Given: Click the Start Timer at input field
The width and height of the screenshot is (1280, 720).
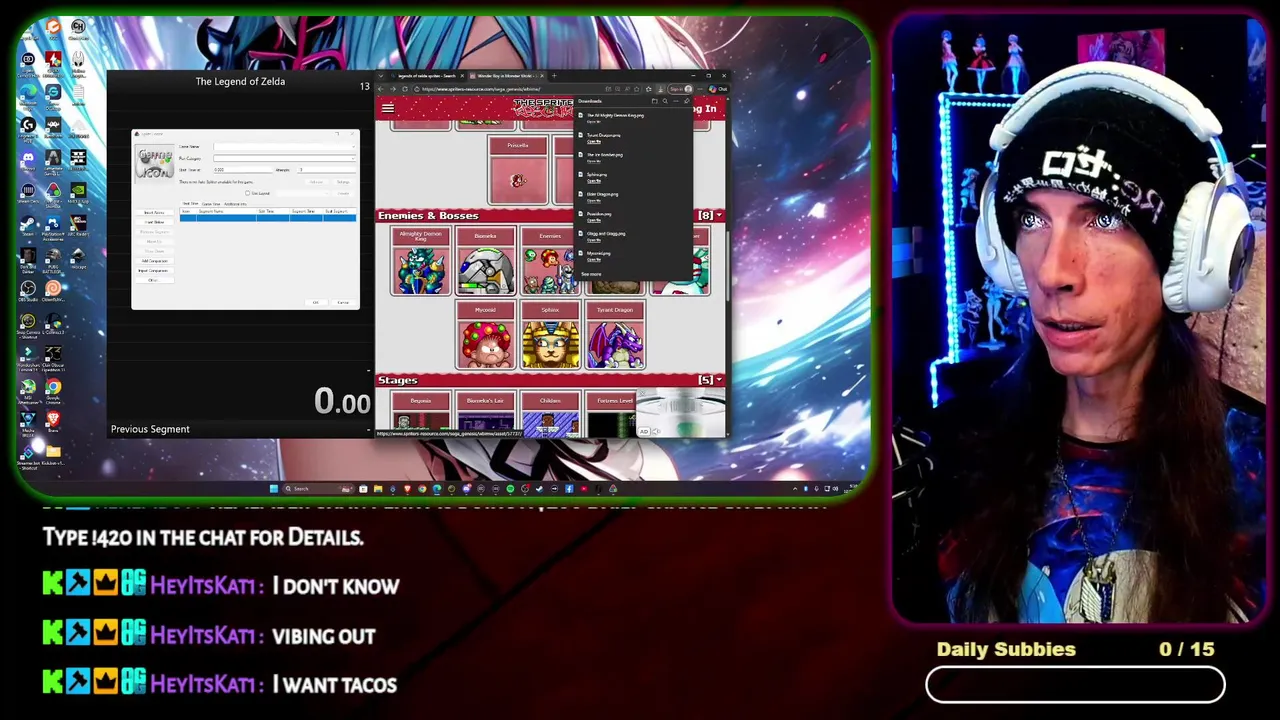Looking at the screenshot, I should (x=243, y=170).
